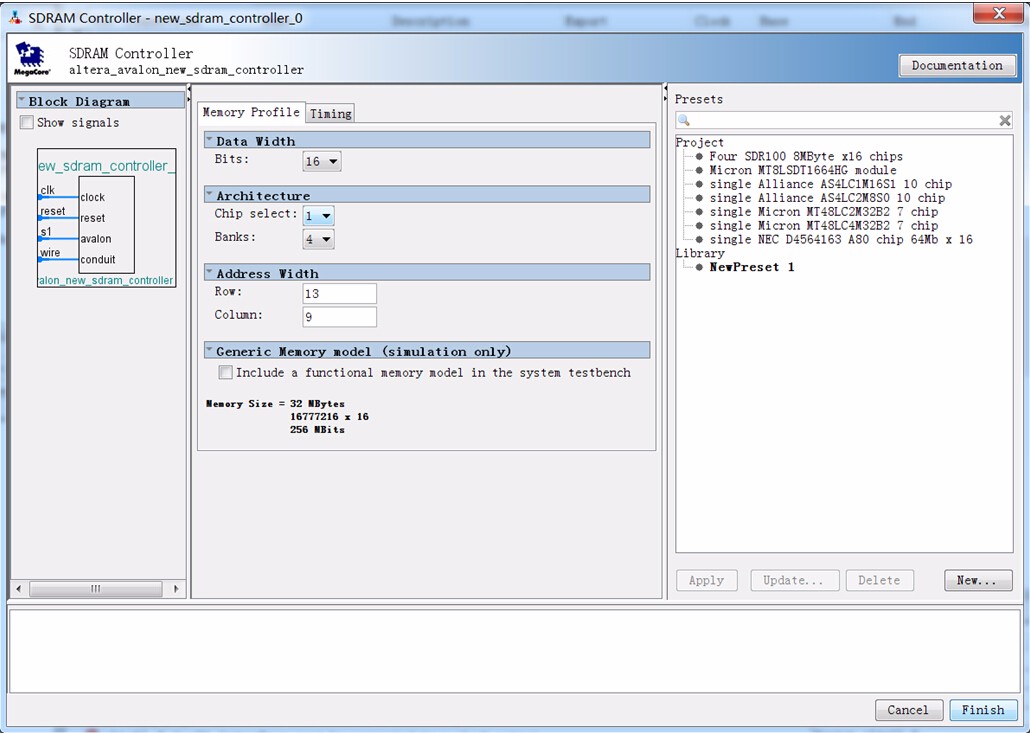Select single Micron MT48LC2M32B2 7 chip preset
The width and height of the screenshot is (1030, 733).
(824, 211)
